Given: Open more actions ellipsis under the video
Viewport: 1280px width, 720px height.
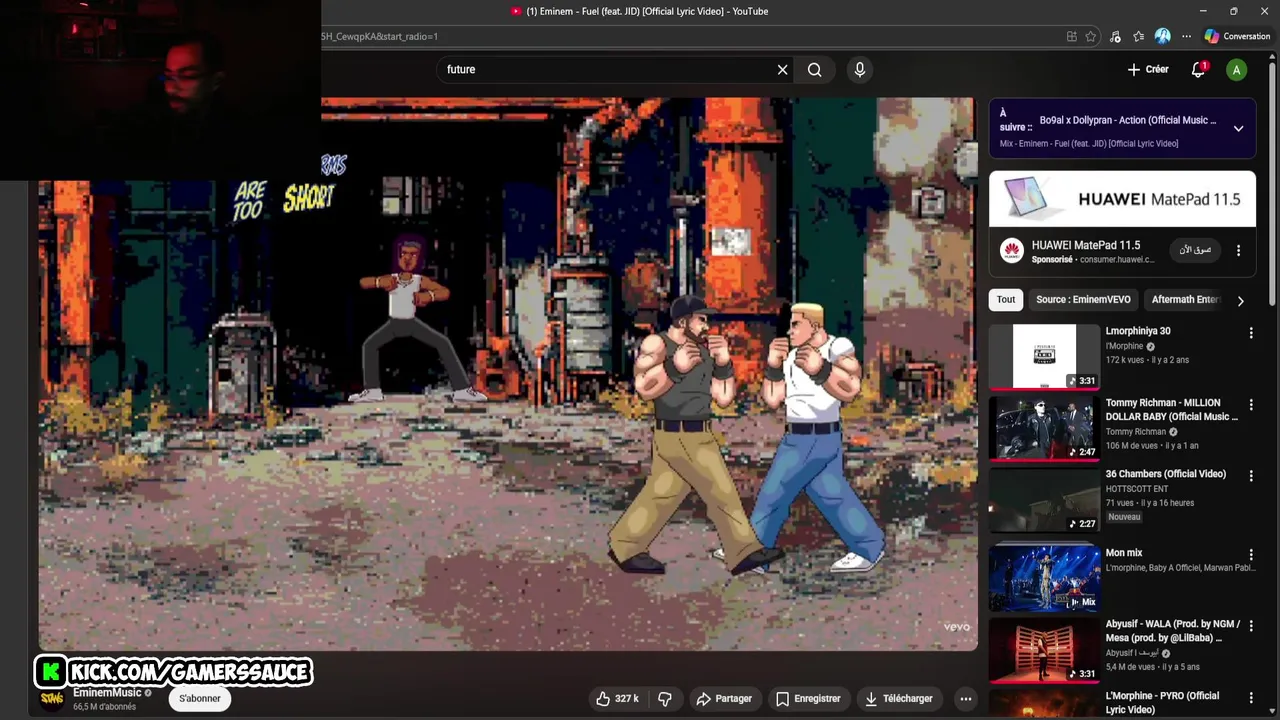Looking at the screenshot, I should [965, 699].
